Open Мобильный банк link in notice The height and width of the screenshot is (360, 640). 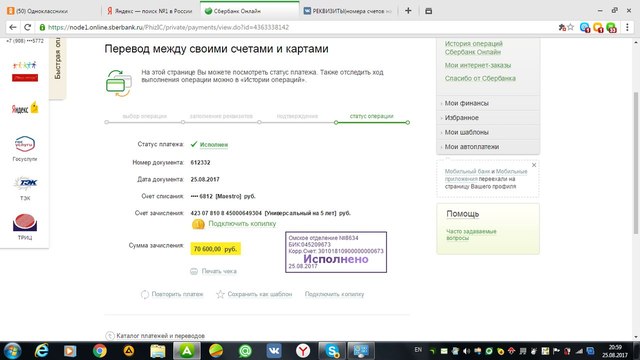[467, 171]
